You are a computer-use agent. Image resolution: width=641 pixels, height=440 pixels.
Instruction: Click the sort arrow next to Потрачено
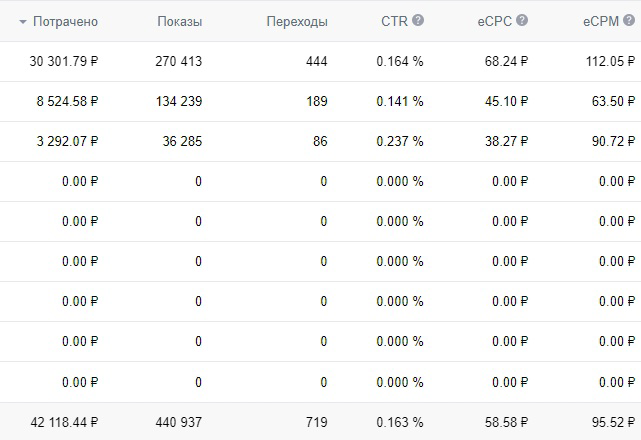click(x=23, y=21)
